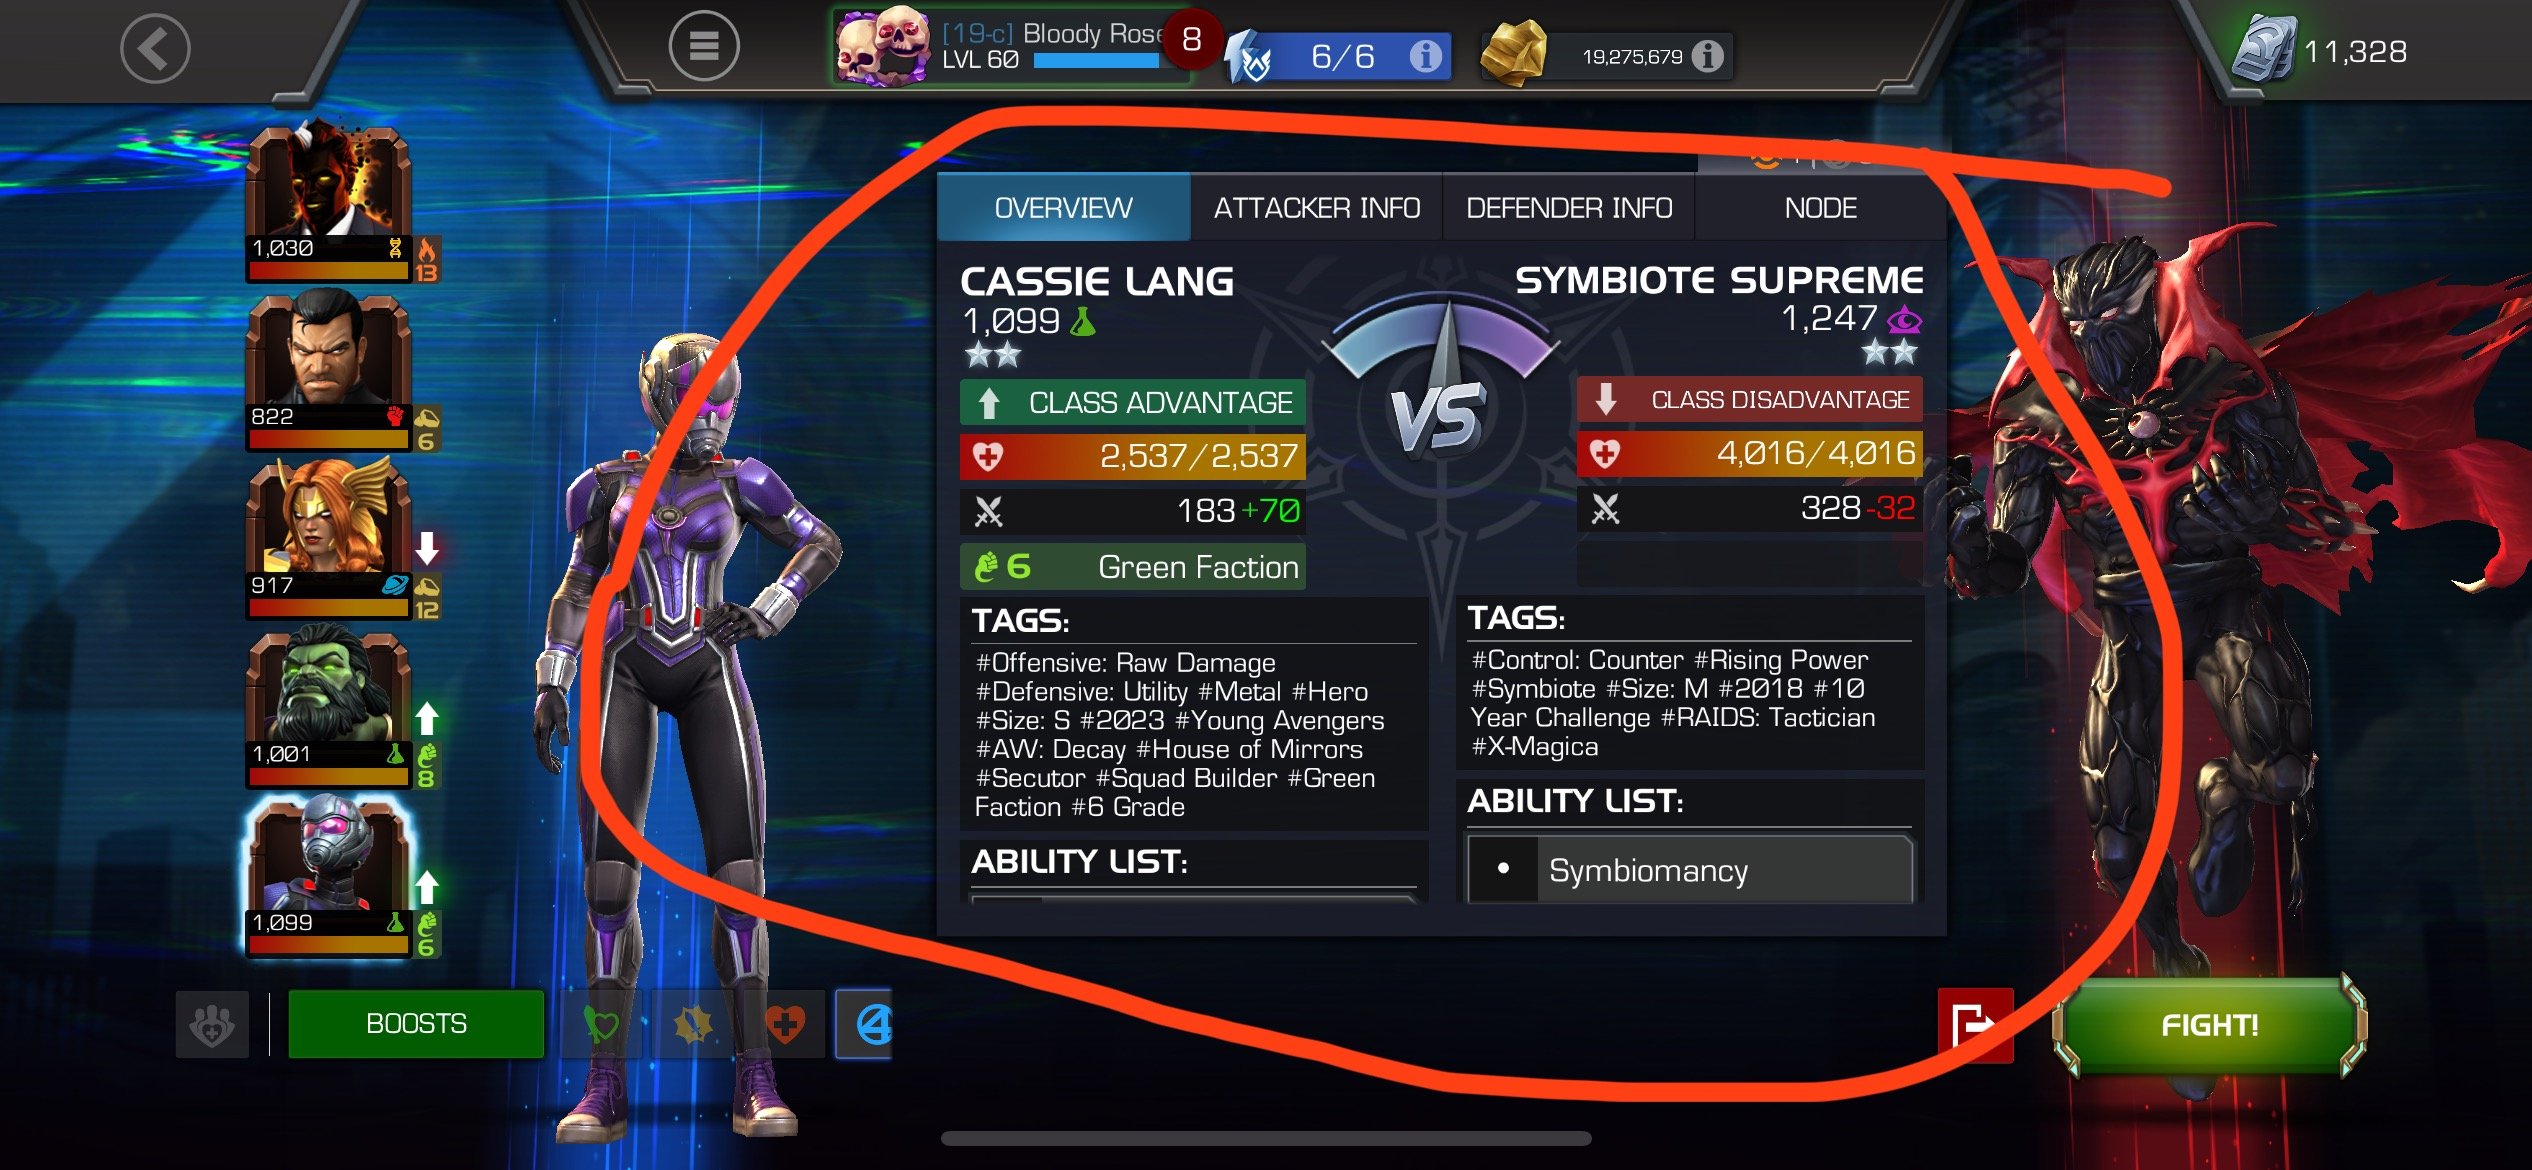Viewport: 2532px width, 1170px height.
Task: Open the synergy team icon beside Boosts
Action: coord(212,1024)
